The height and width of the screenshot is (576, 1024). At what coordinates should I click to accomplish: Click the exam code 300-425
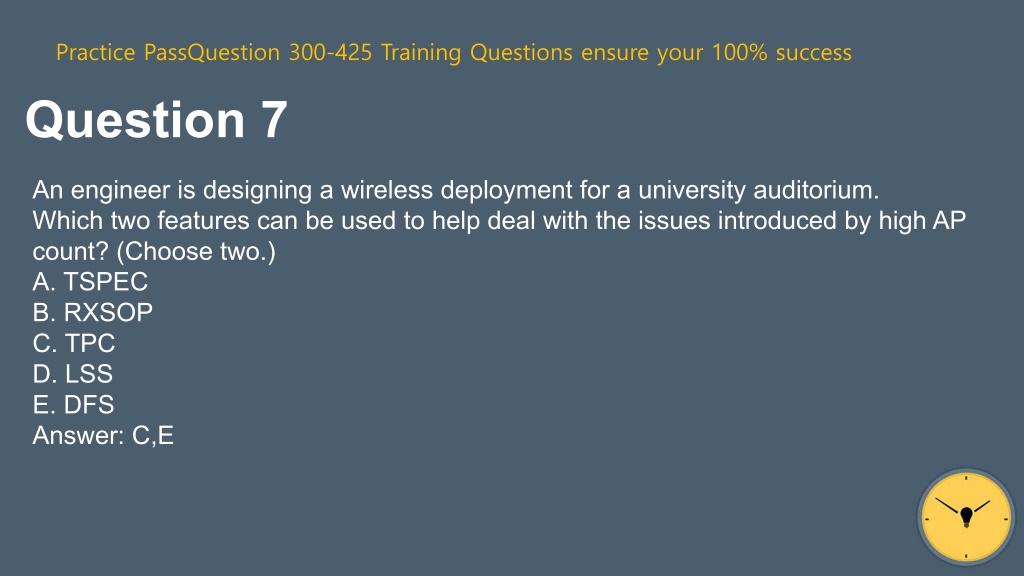[x=330, y=52]
